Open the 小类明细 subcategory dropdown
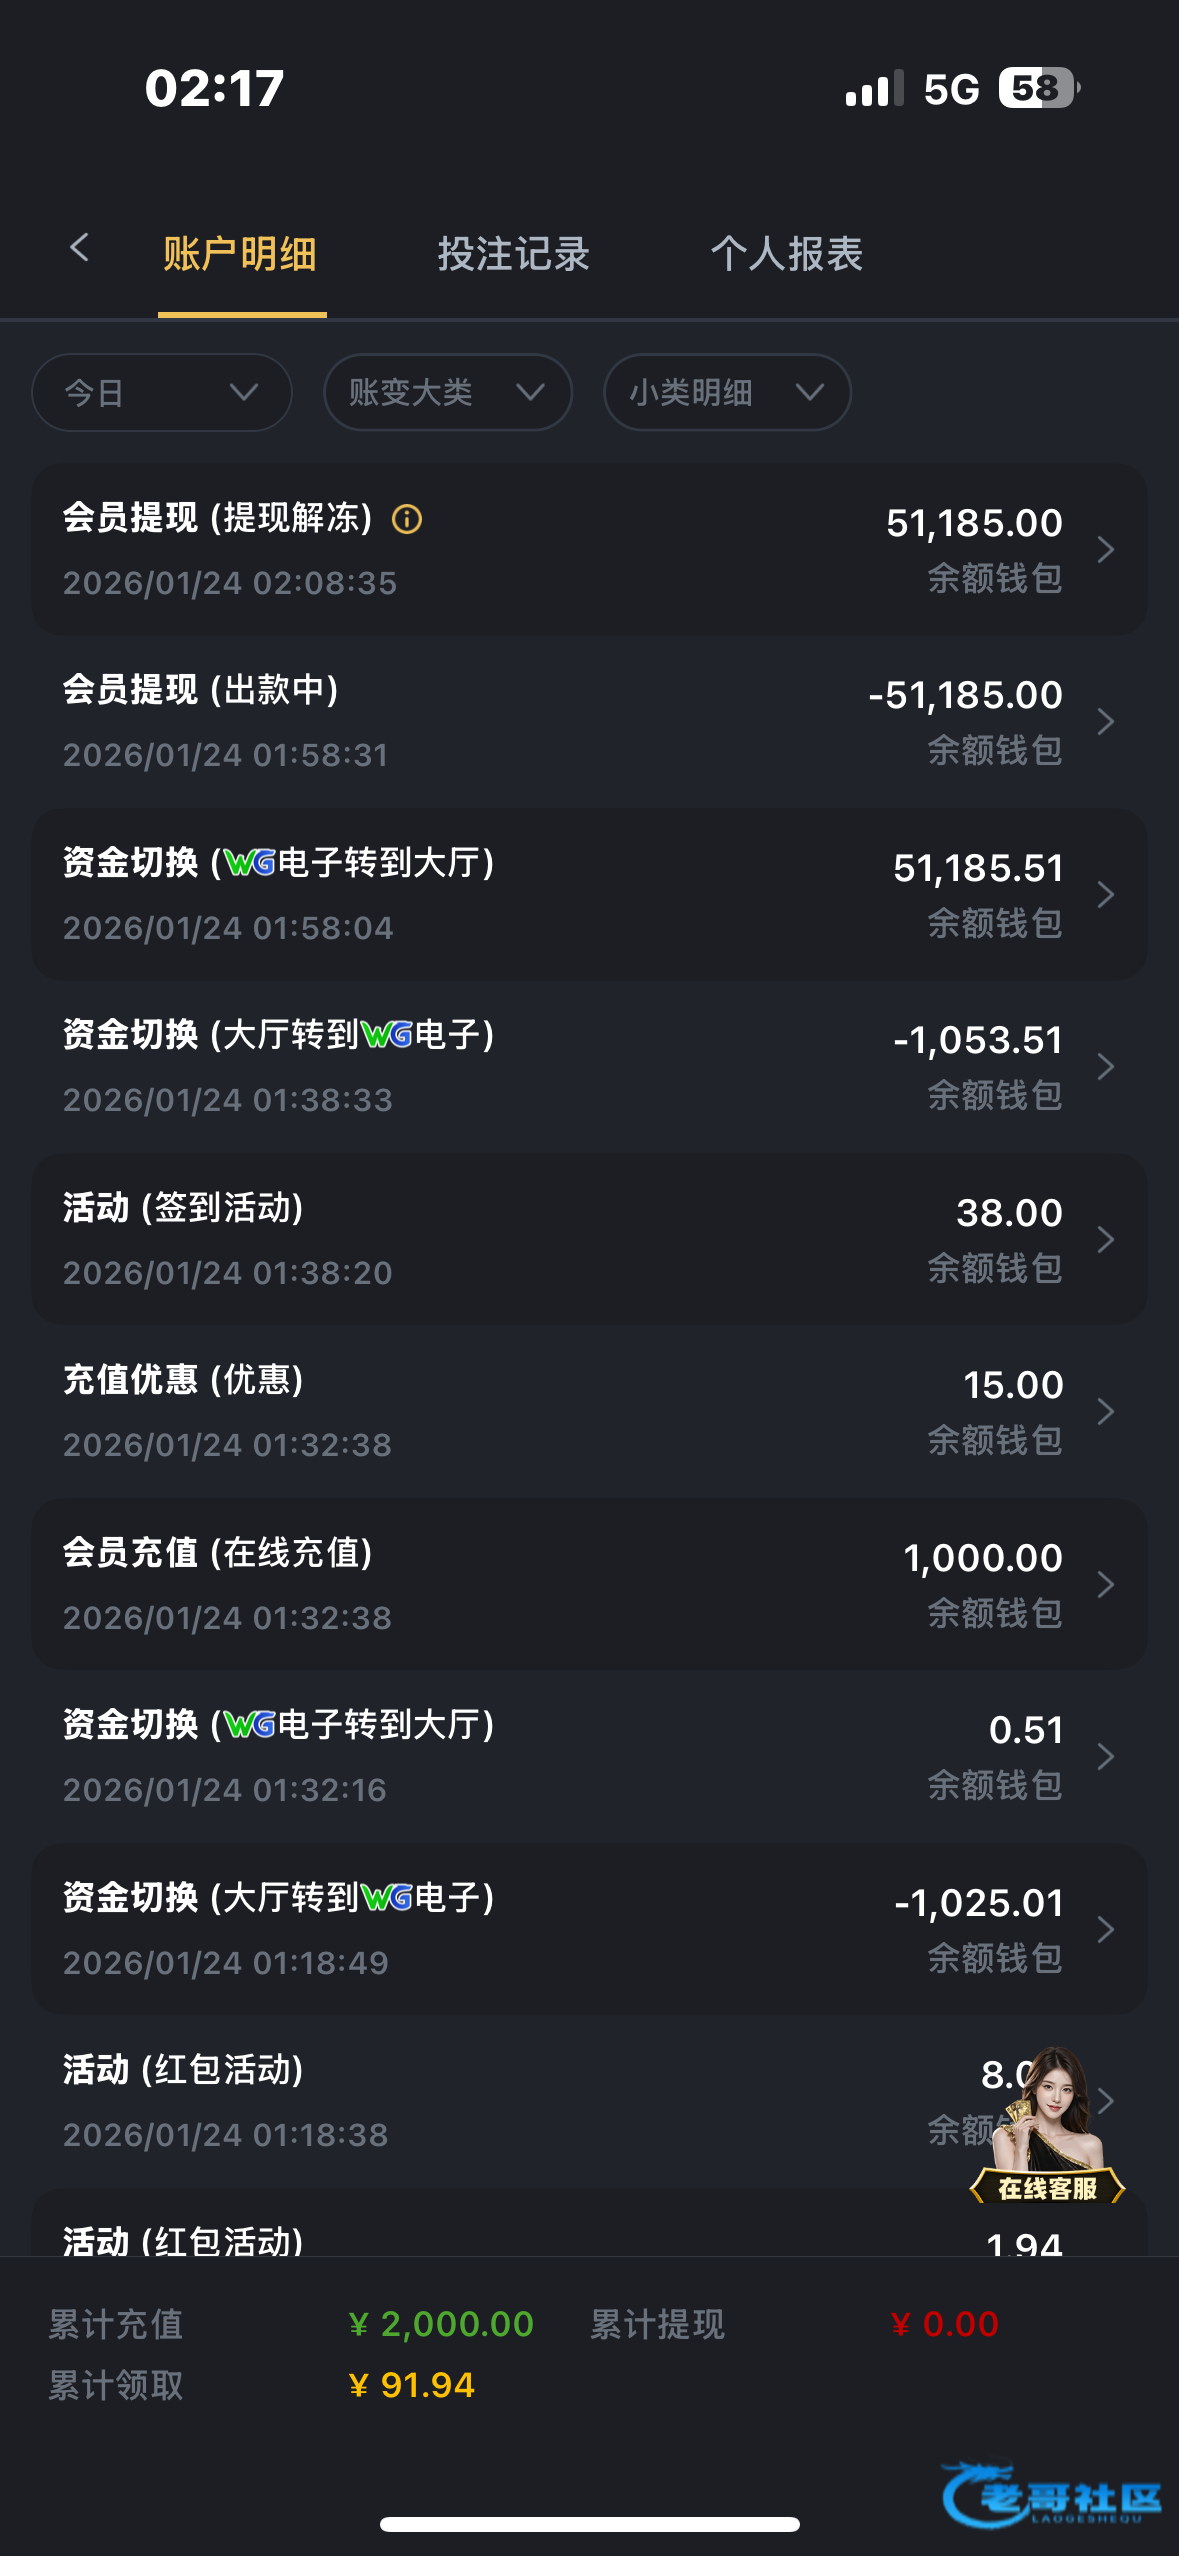 click(x=727, y=393)
